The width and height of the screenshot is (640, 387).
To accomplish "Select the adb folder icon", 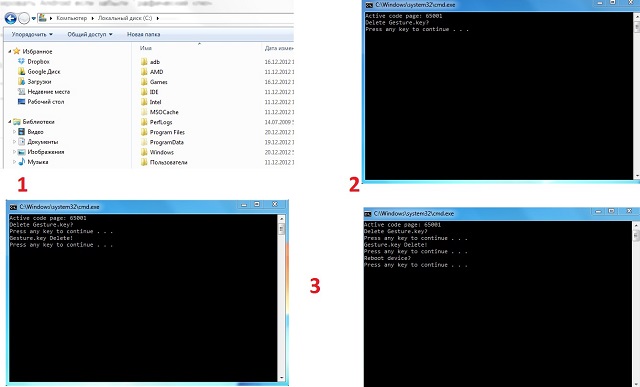I will coord(144,62).
